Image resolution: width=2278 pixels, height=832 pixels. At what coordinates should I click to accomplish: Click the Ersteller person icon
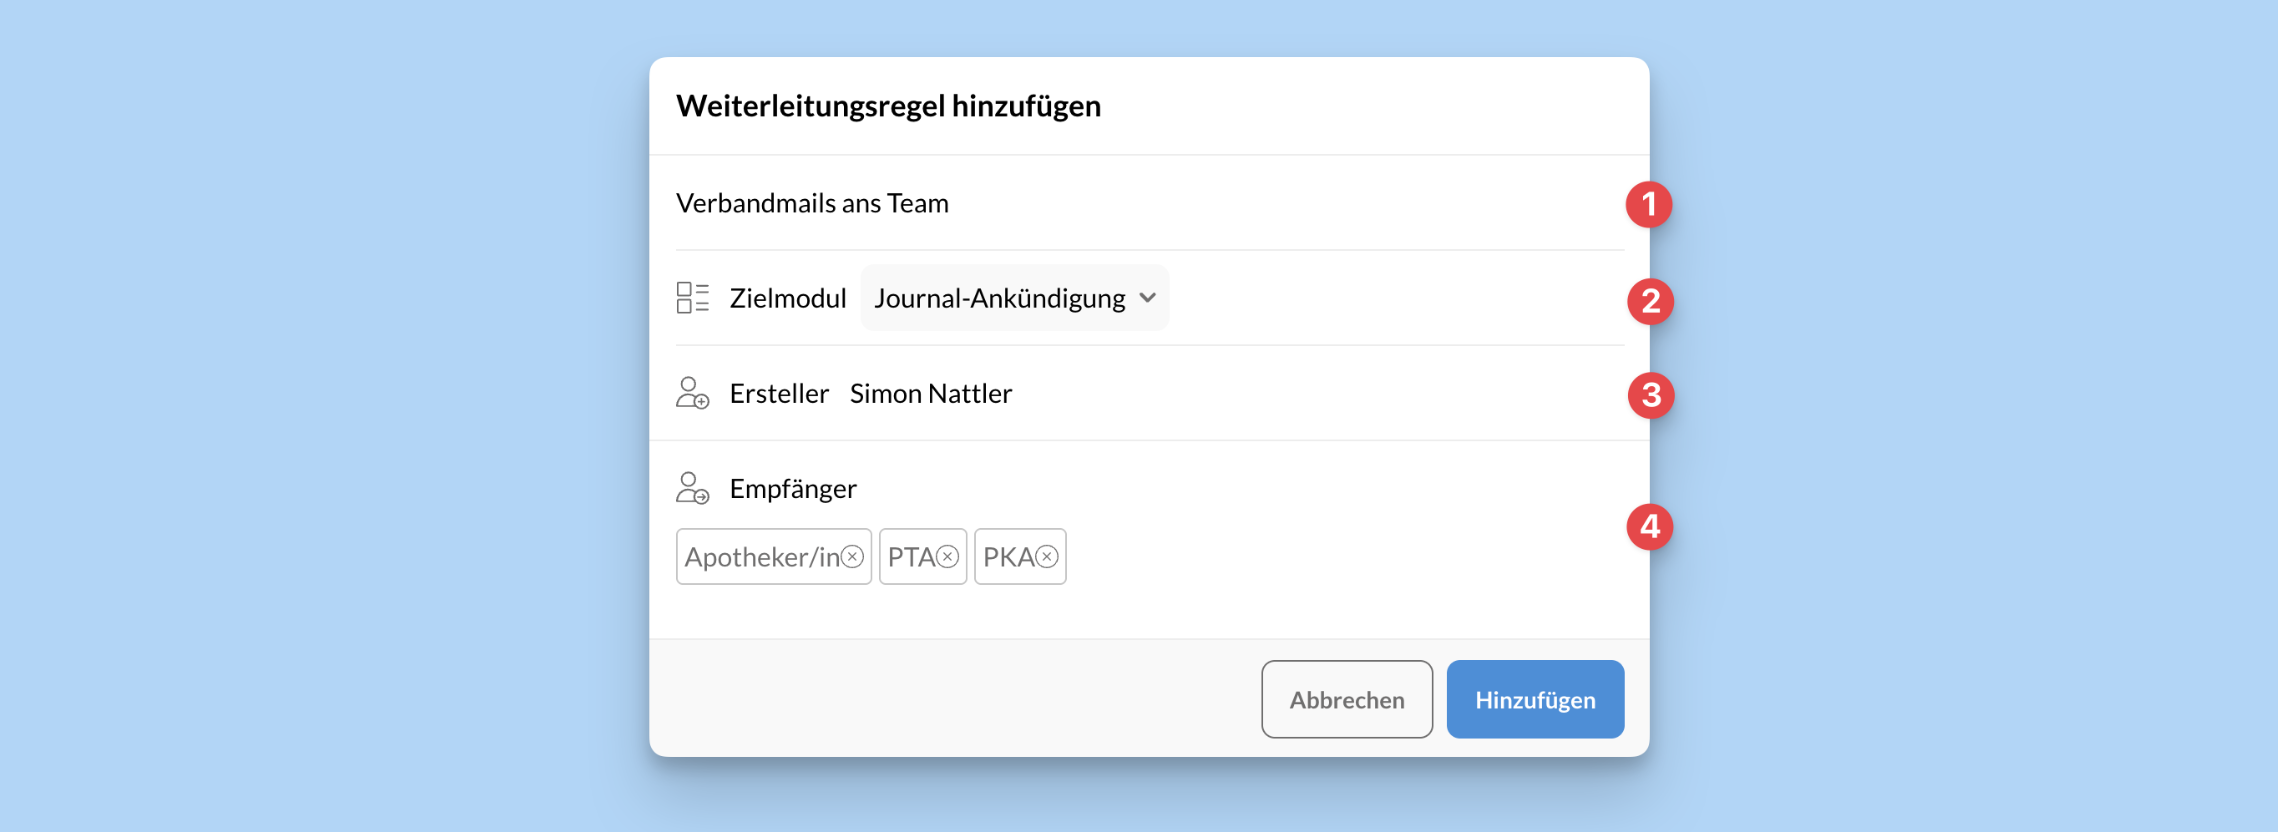[692, 393]
